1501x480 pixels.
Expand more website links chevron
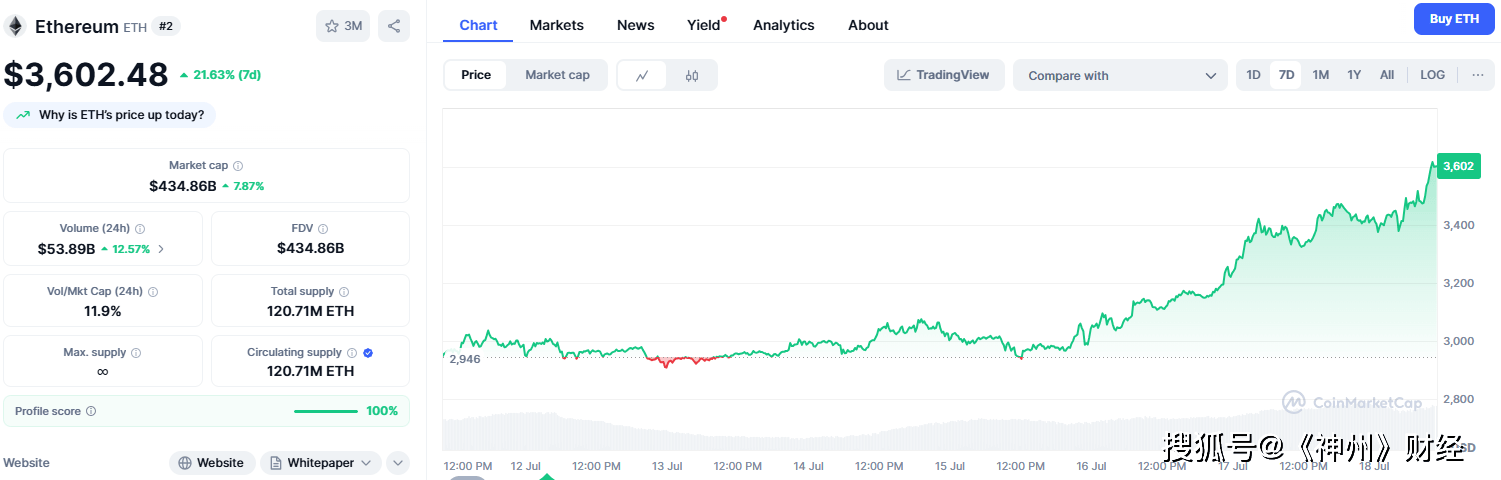pyautogui.click(x=397, y=463)
